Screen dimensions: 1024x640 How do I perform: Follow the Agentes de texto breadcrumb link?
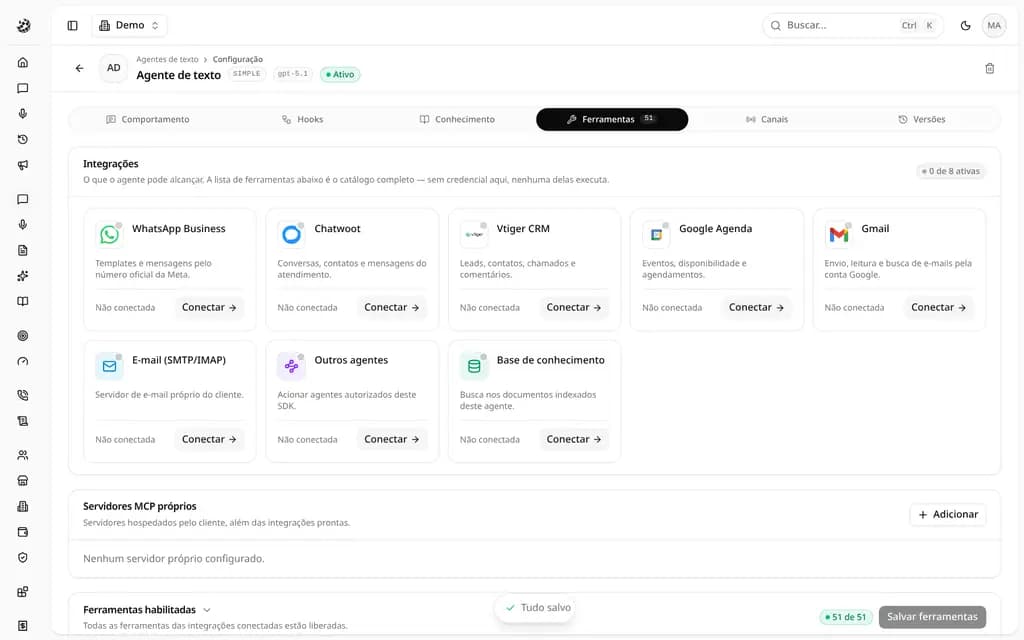coord(167,59)
